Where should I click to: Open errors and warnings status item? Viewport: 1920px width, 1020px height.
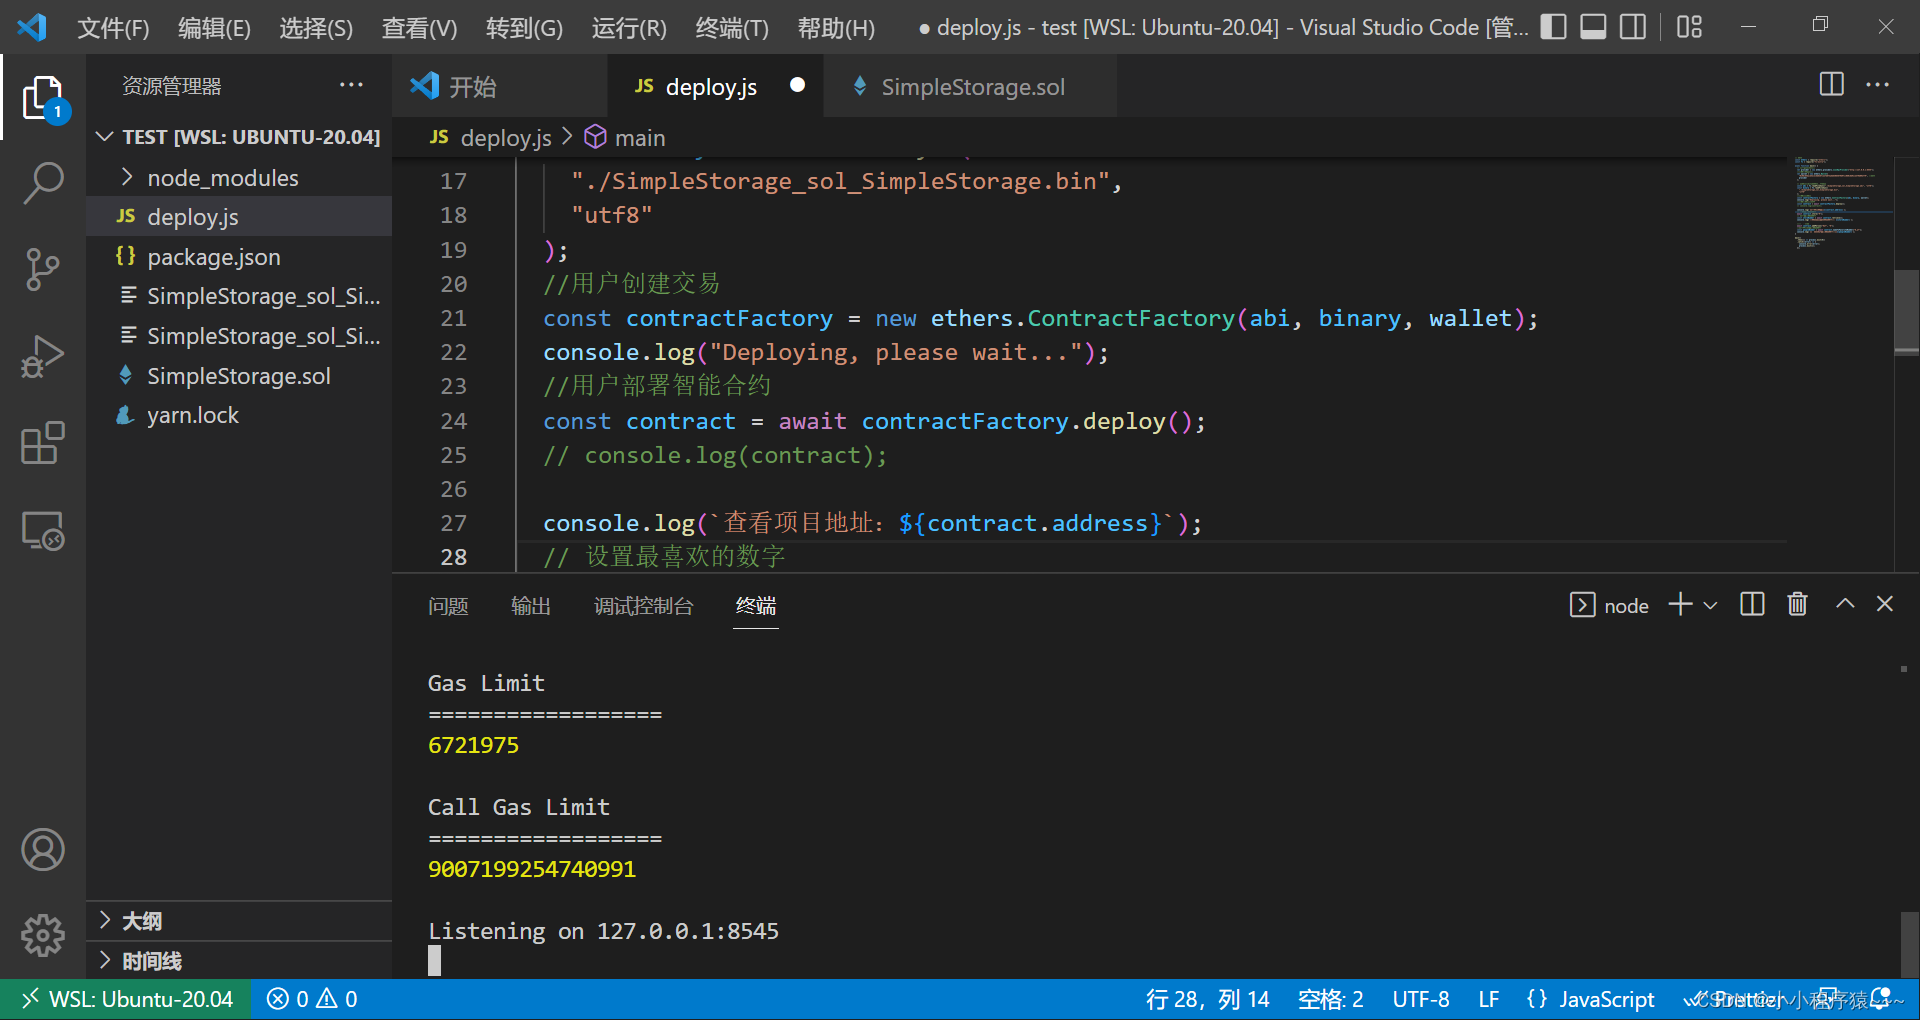tap(312, 999)
